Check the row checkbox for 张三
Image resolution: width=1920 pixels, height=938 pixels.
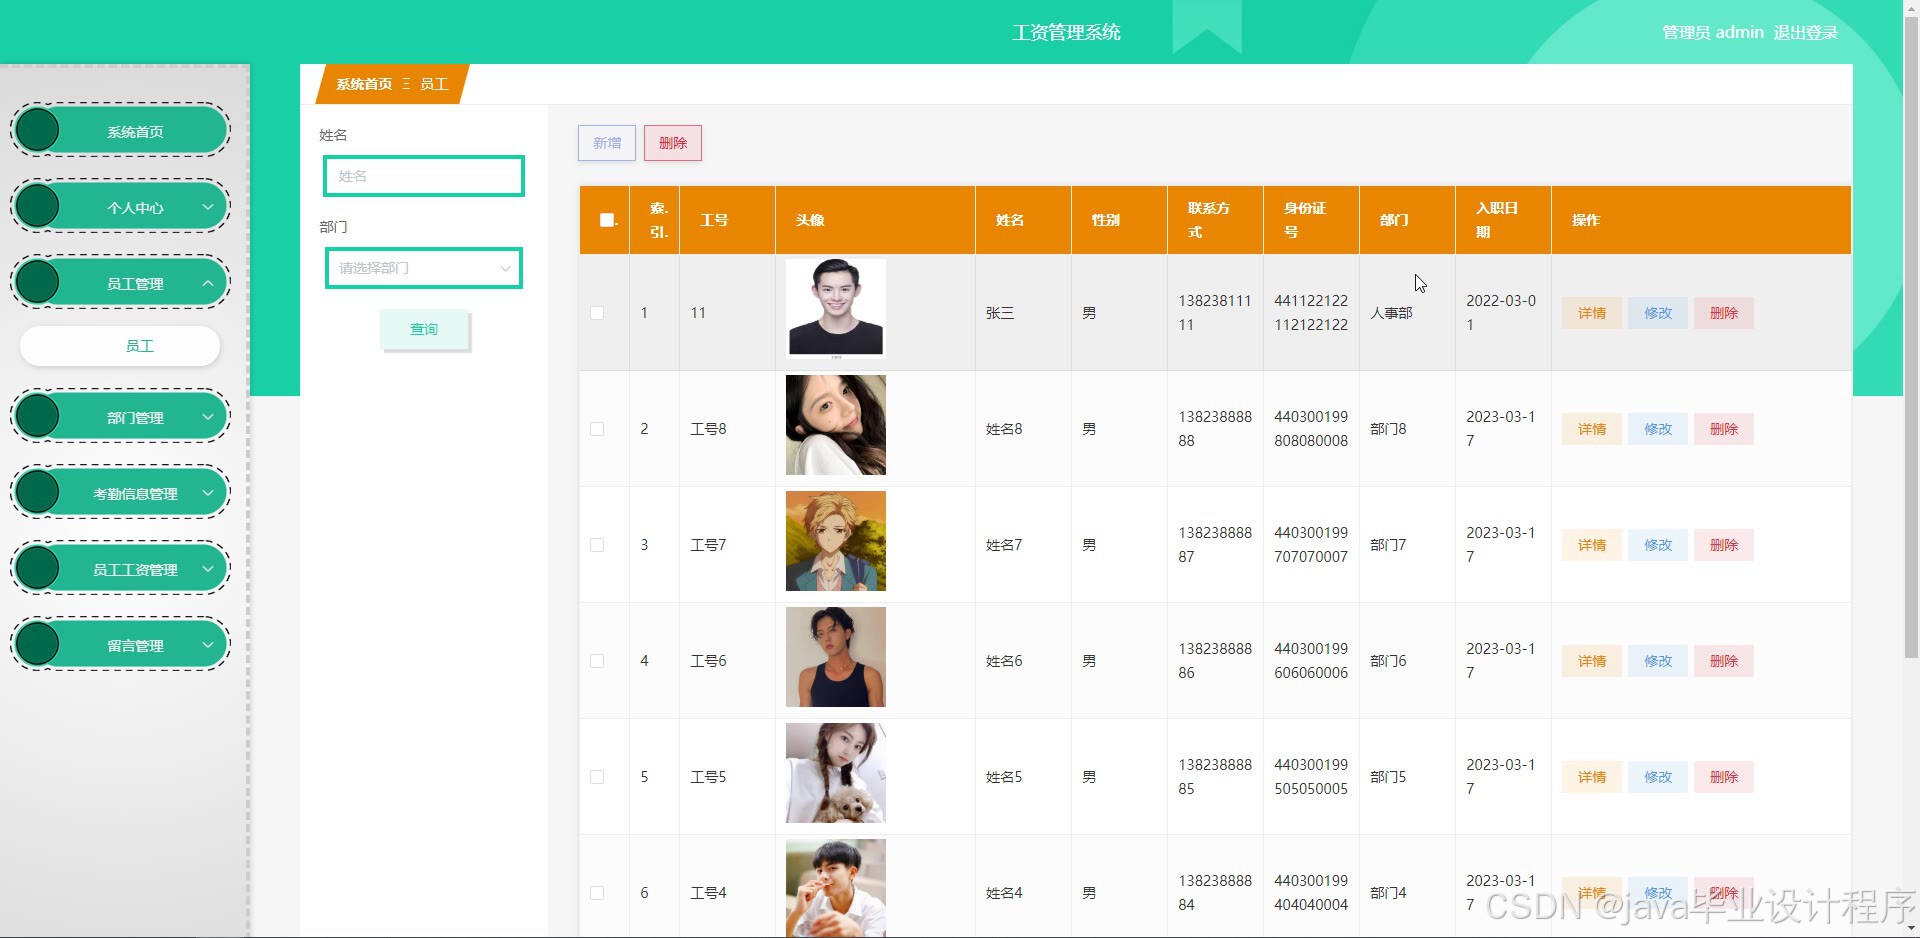pos(597,313)
